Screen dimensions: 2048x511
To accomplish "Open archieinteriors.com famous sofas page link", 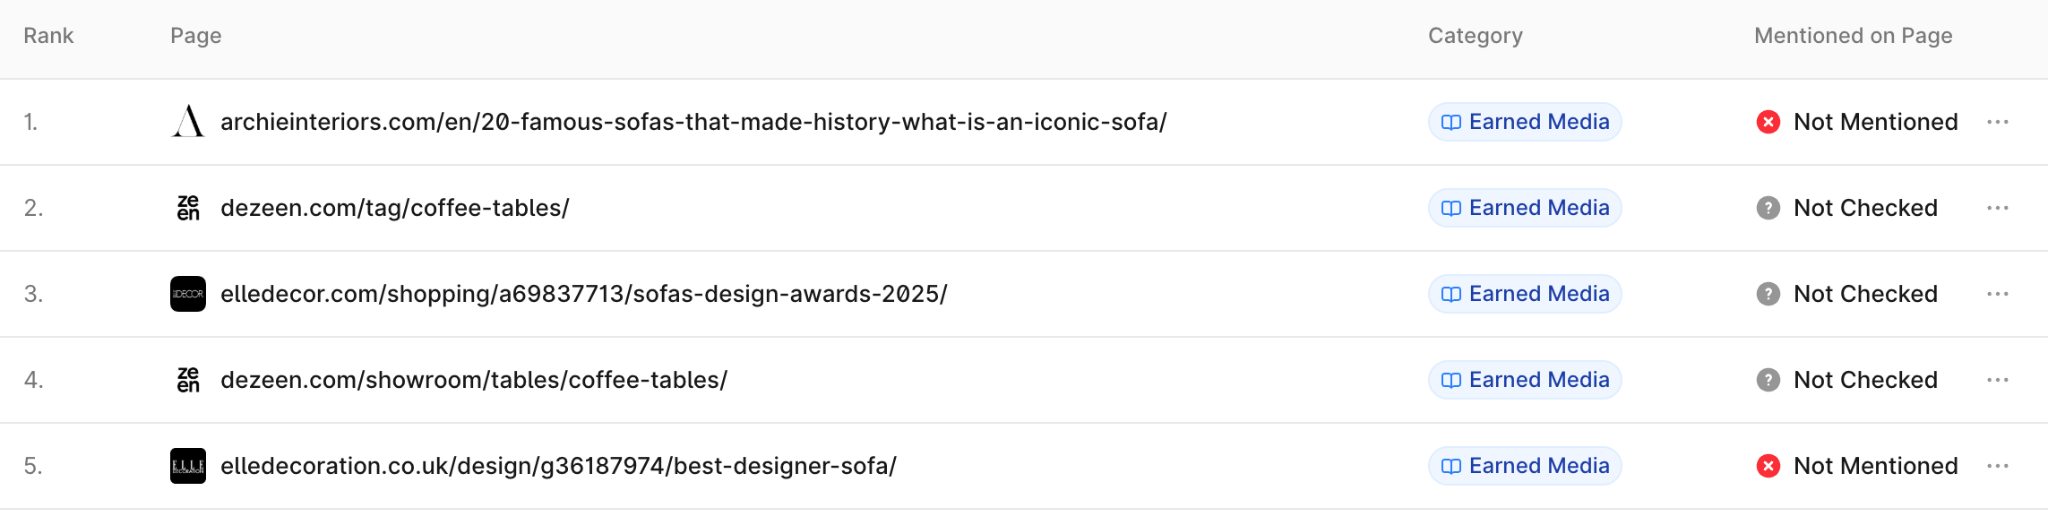I will [693, 122].
